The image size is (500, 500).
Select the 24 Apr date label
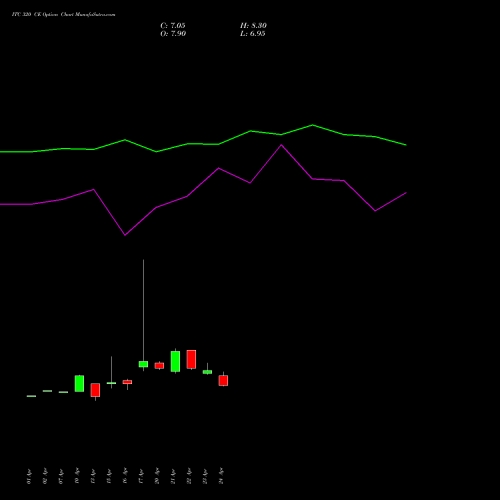pyautogui.click(x=221, y=476)
